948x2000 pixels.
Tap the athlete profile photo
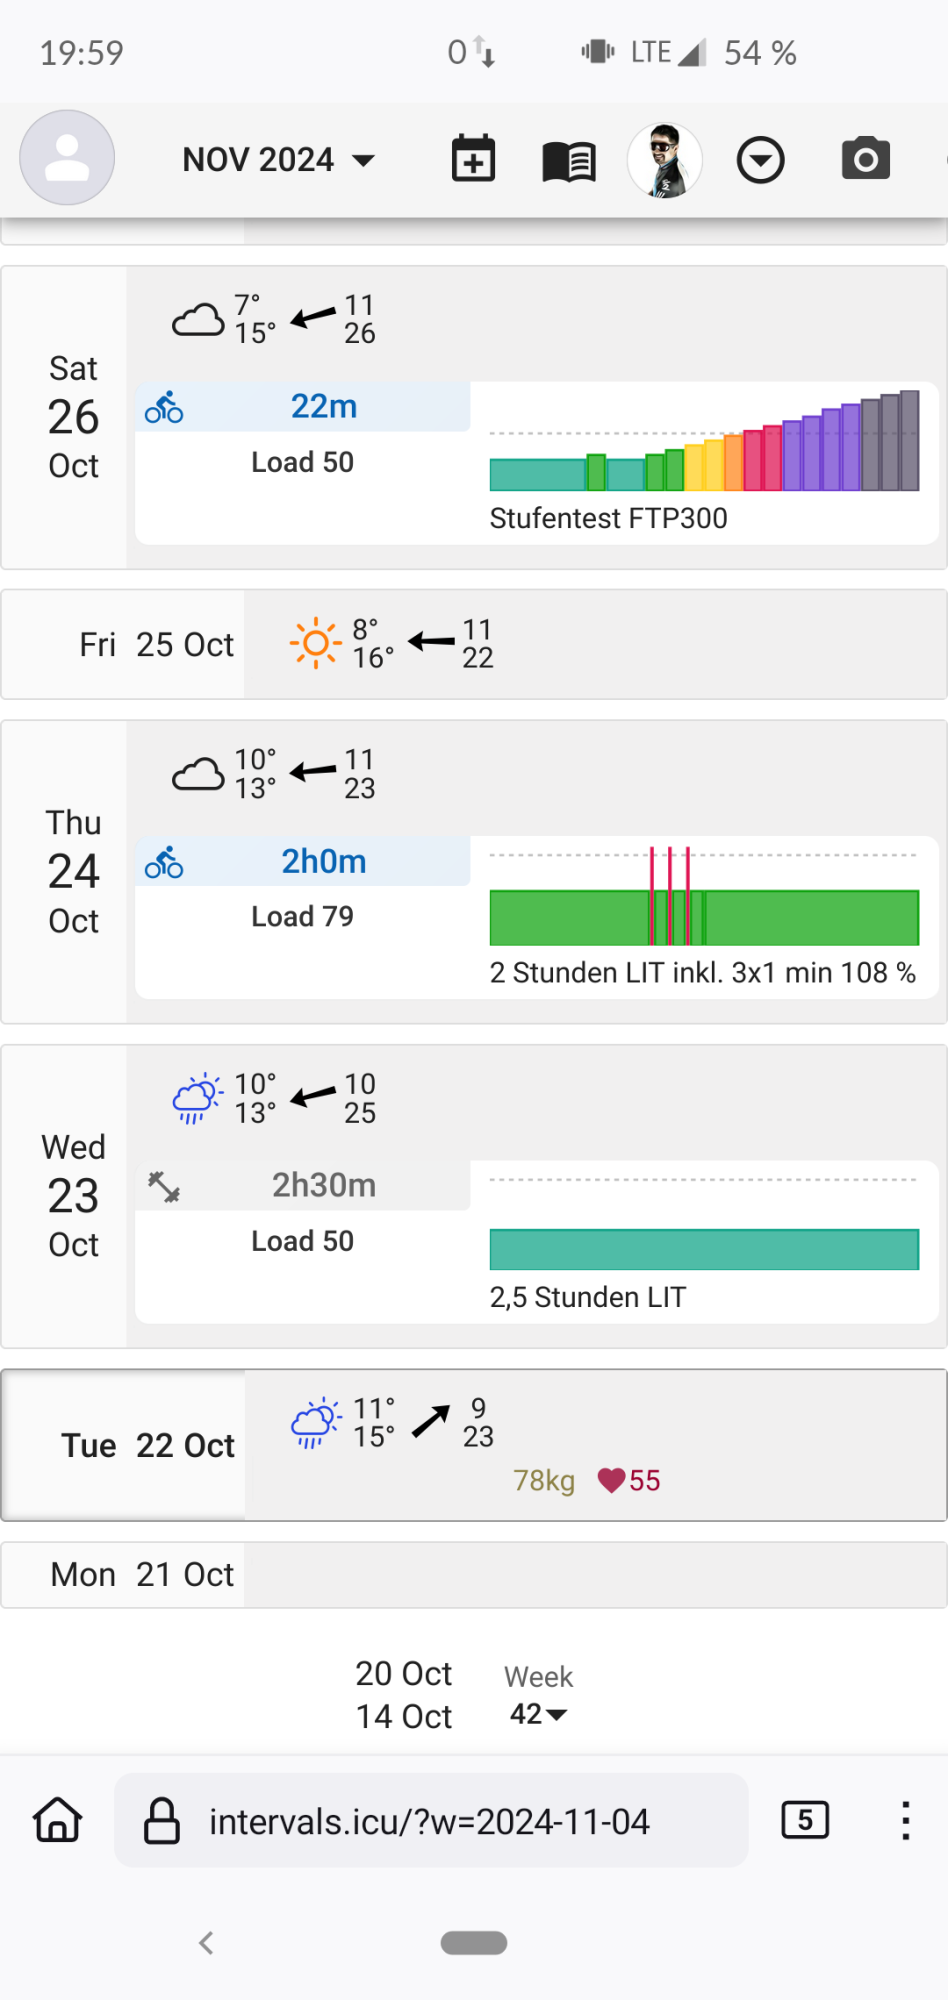(x=665, y=160)
